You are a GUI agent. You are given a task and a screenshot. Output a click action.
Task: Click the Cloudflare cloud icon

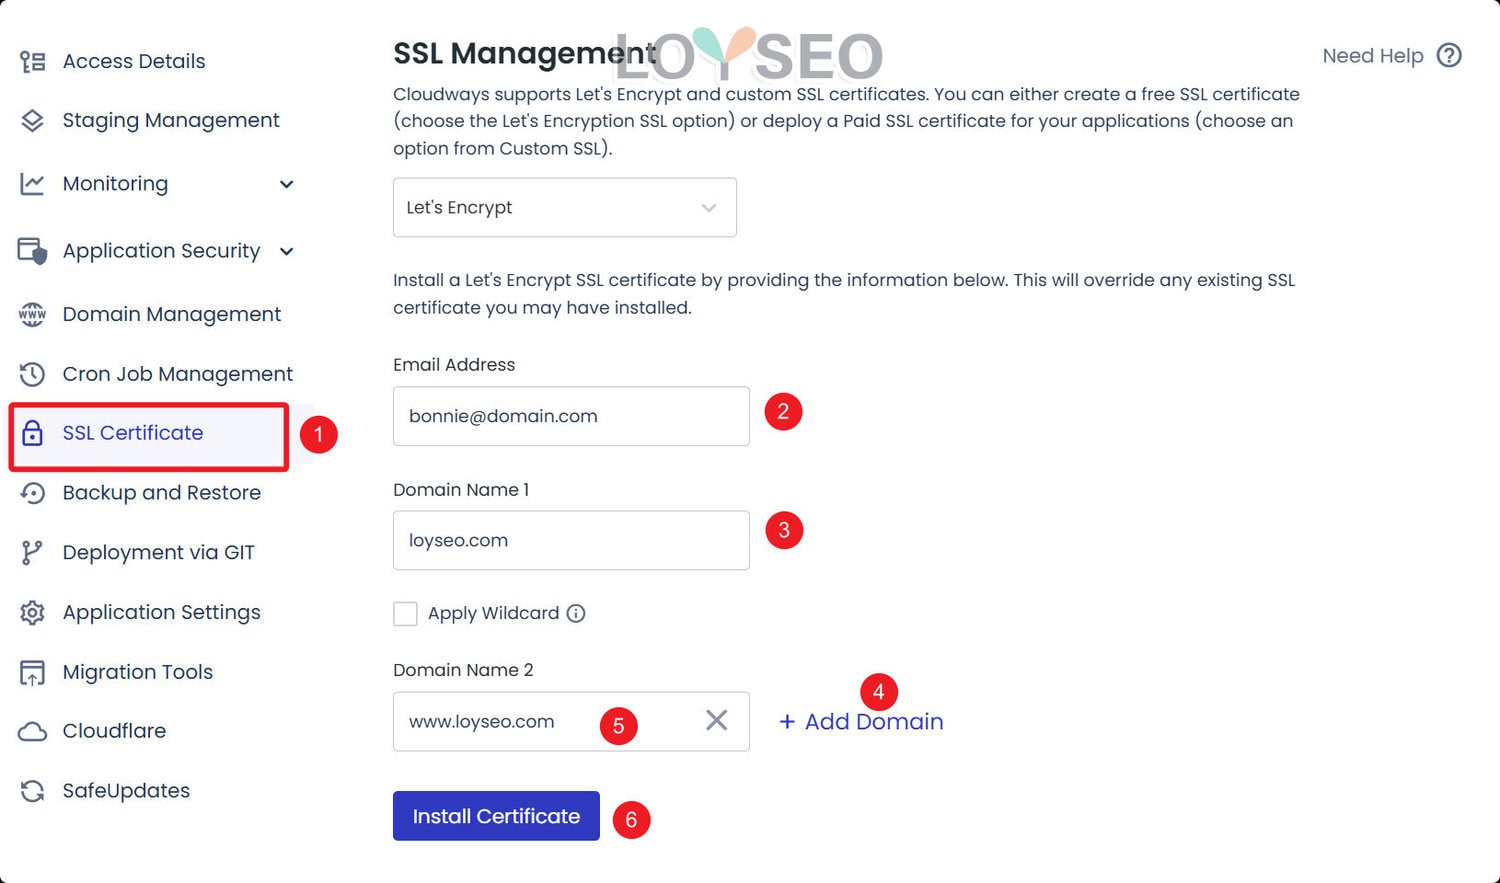pos(32,732)
